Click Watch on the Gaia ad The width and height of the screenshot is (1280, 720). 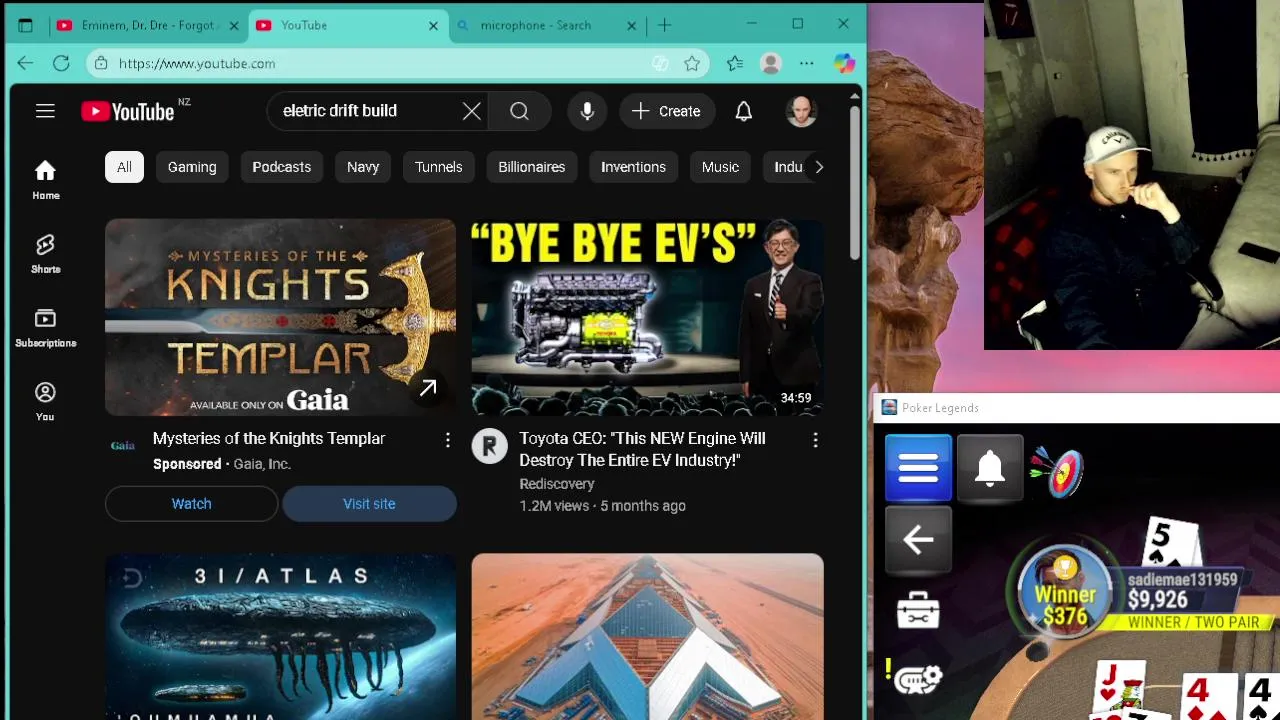tap(191, 504)
